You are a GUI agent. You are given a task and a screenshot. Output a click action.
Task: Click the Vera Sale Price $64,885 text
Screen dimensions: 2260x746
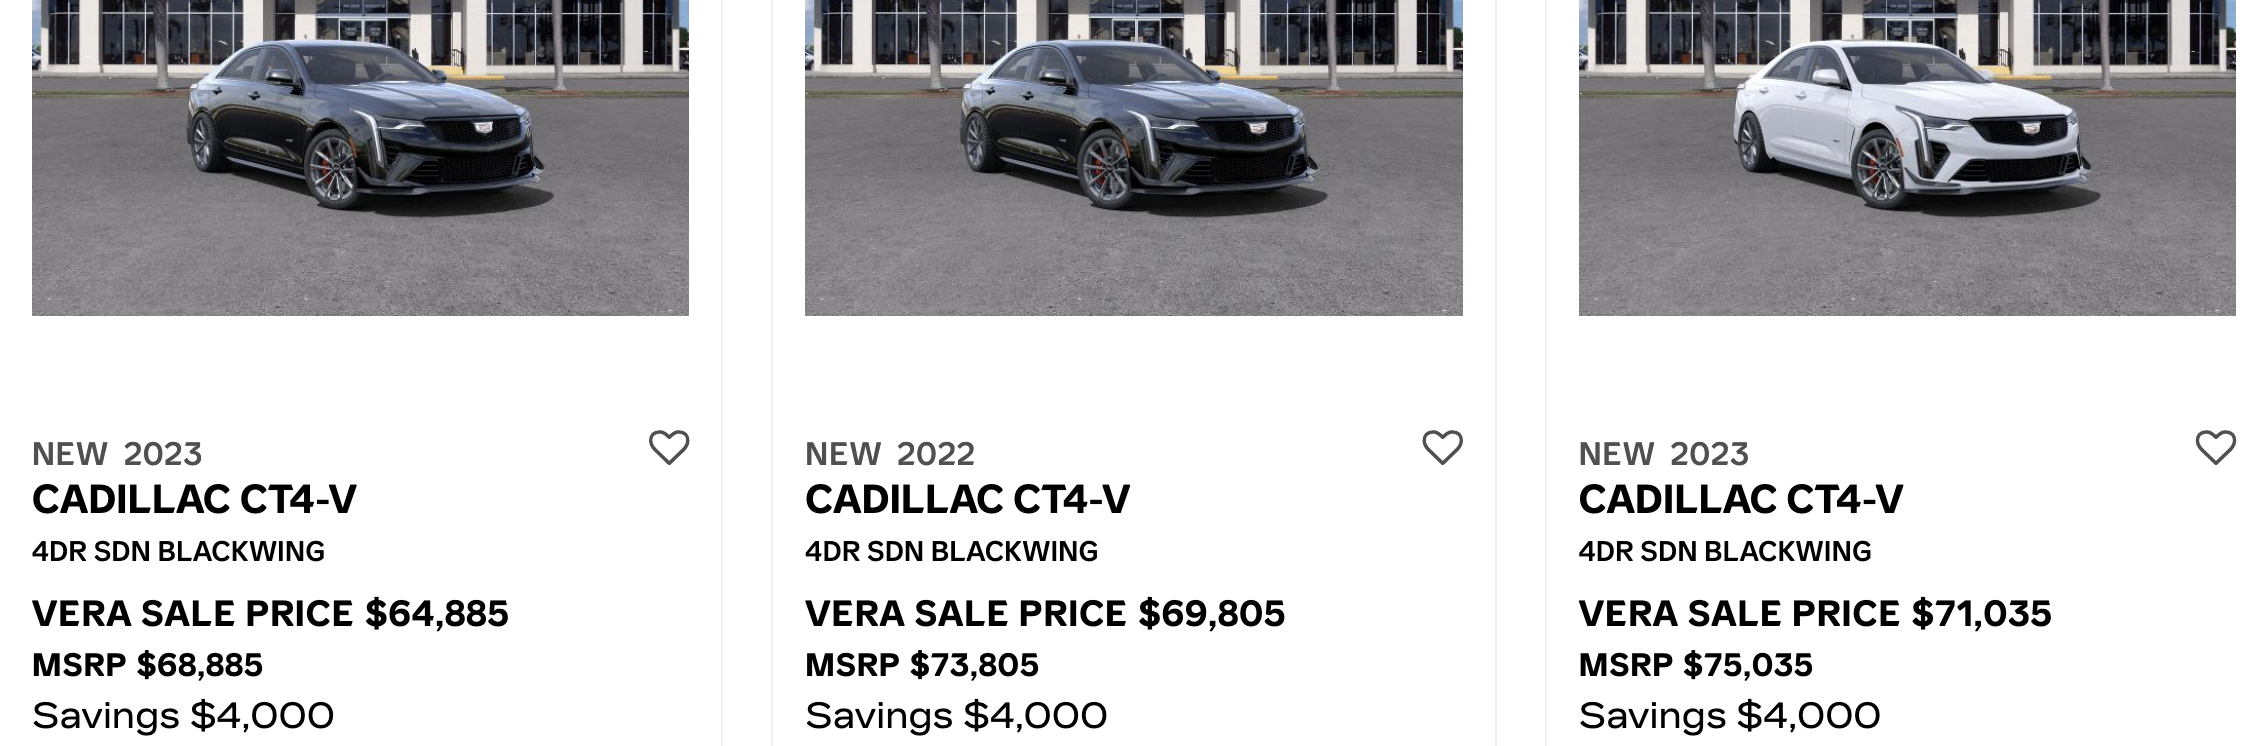[270, 613]
